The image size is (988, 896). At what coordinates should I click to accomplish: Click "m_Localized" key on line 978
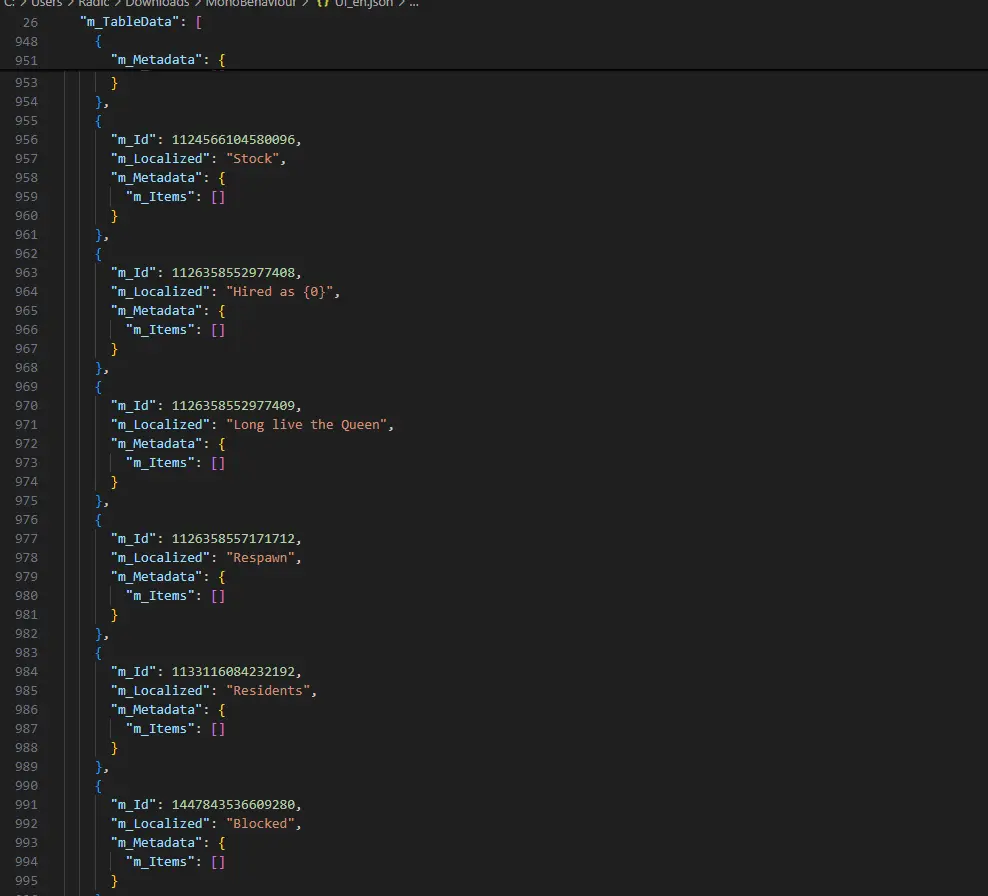[160, 558]
